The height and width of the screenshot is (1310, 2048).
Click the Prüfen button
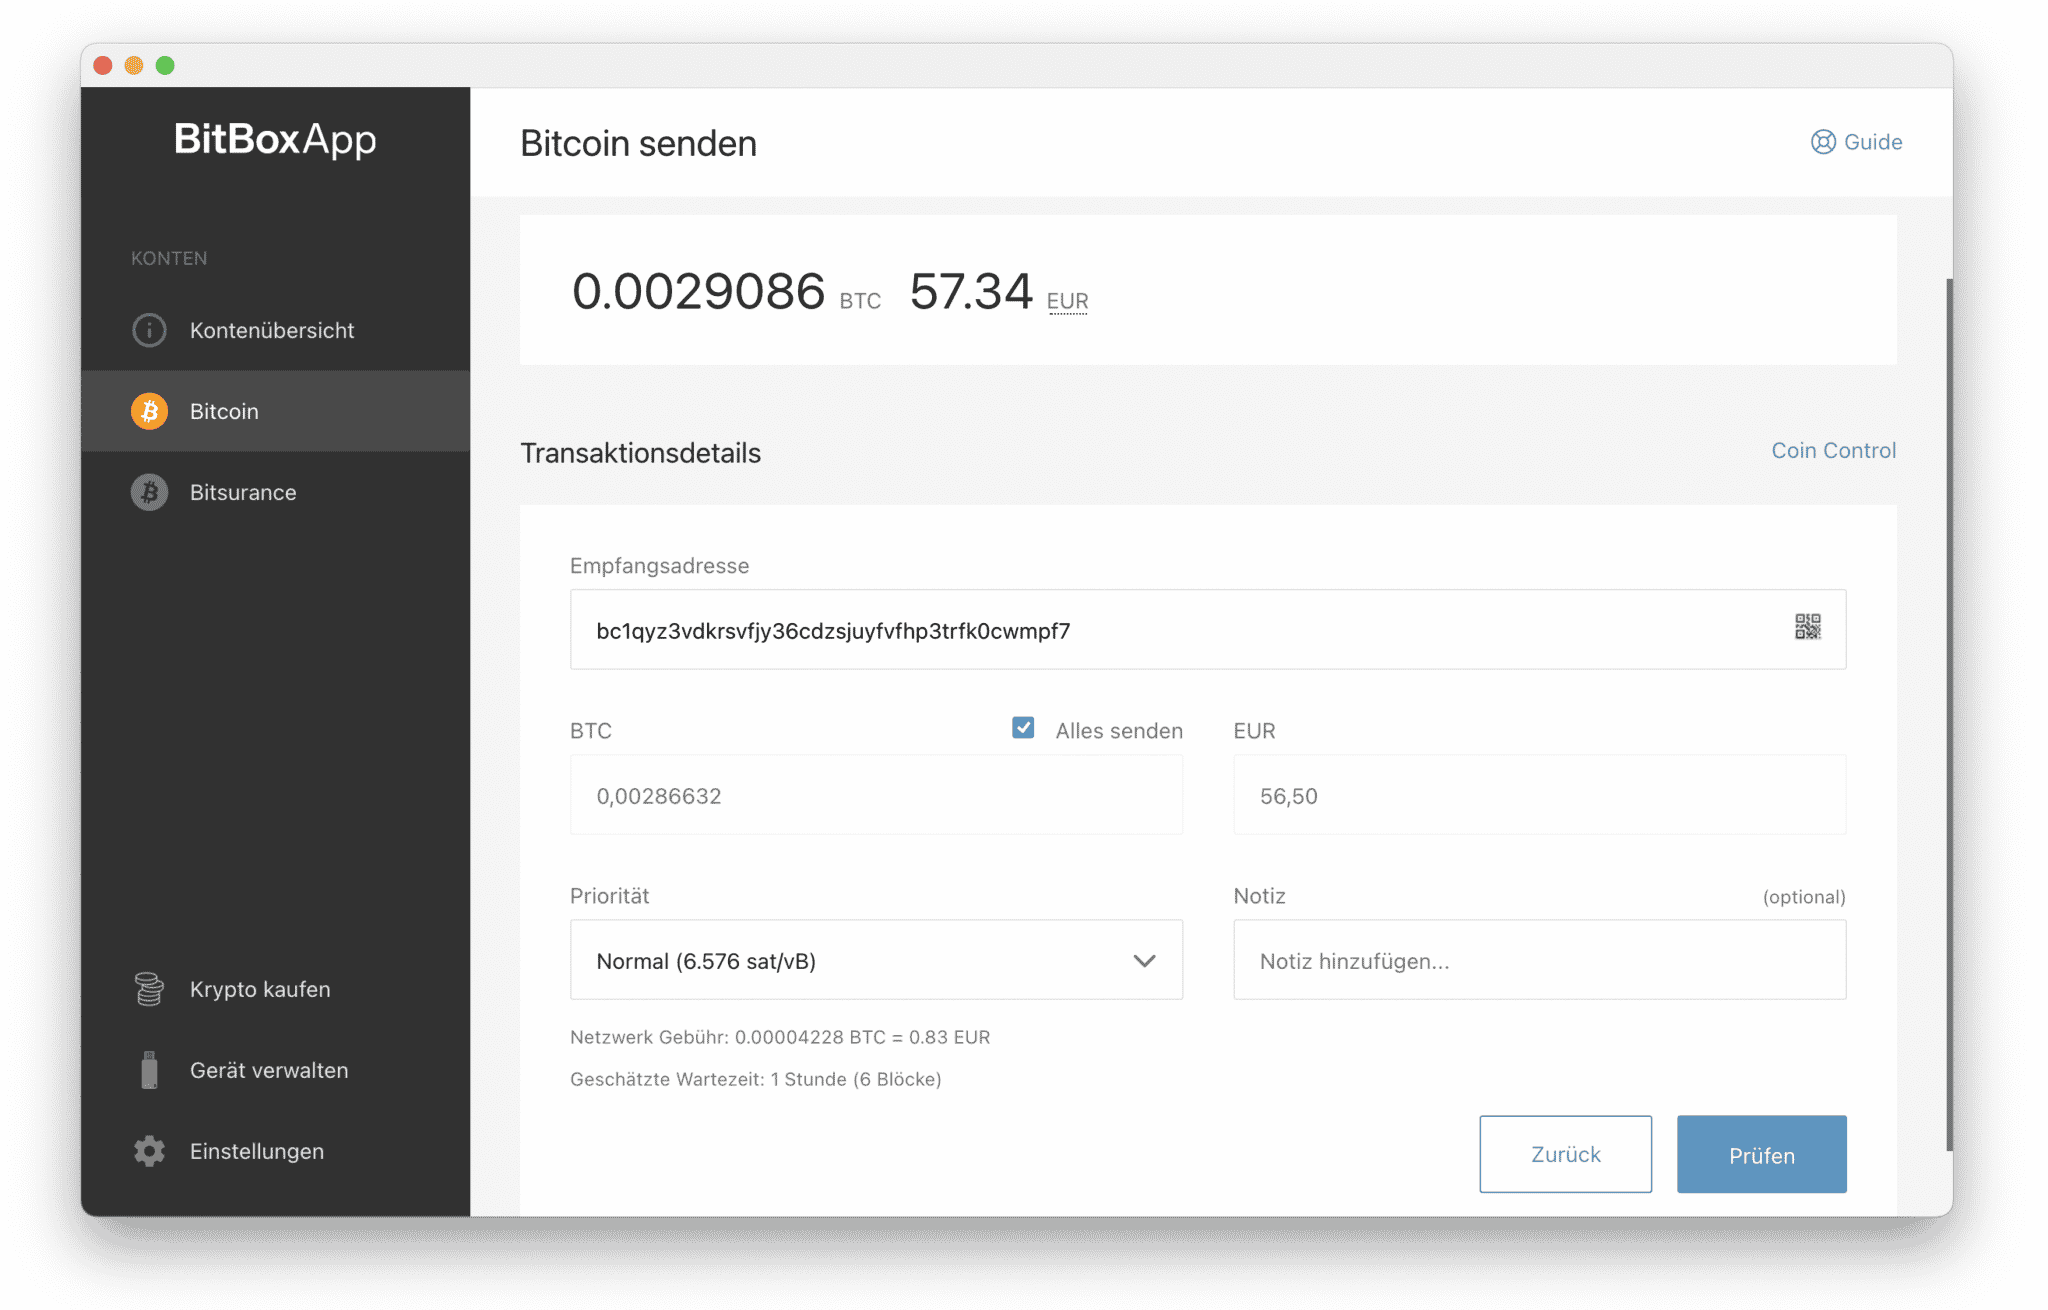[1761, 1154]
